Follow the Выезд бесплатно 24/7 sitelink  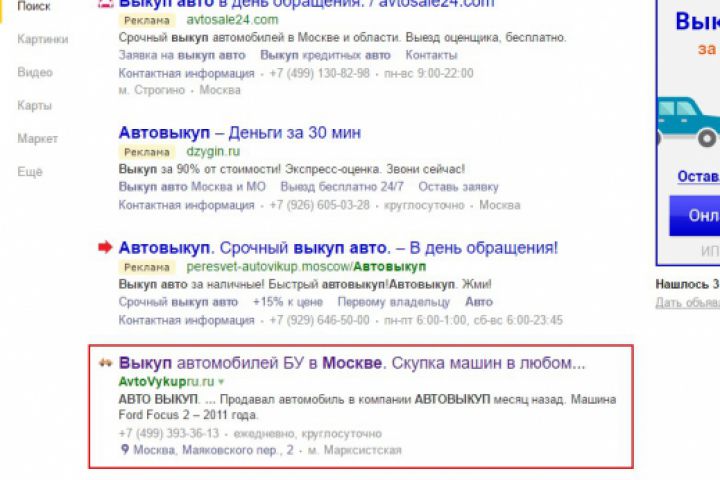(x=342, y=187)
